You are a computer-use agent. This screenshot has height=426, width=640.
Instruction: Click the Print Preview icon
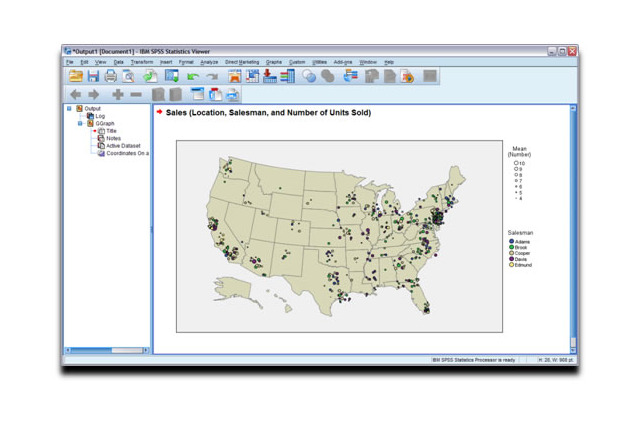click(129, 76)
